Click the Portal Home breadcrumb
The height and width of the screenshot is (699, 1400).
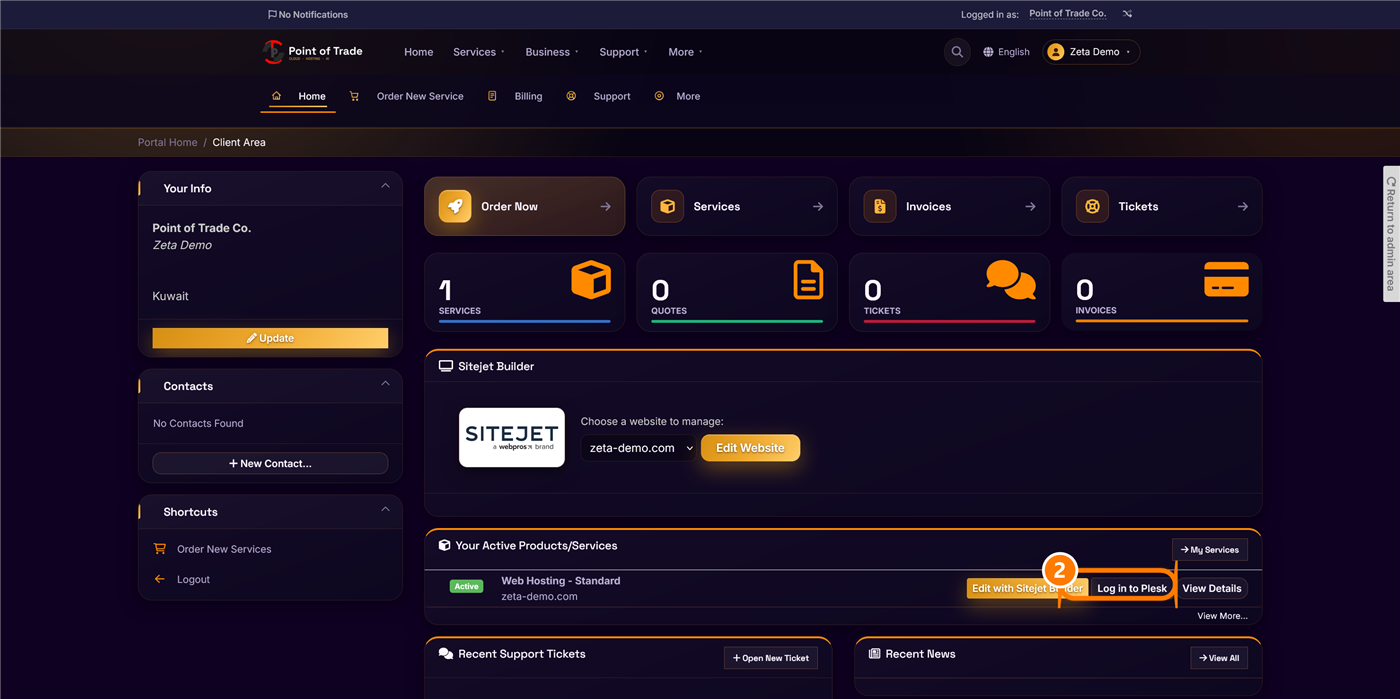[167, 142]
